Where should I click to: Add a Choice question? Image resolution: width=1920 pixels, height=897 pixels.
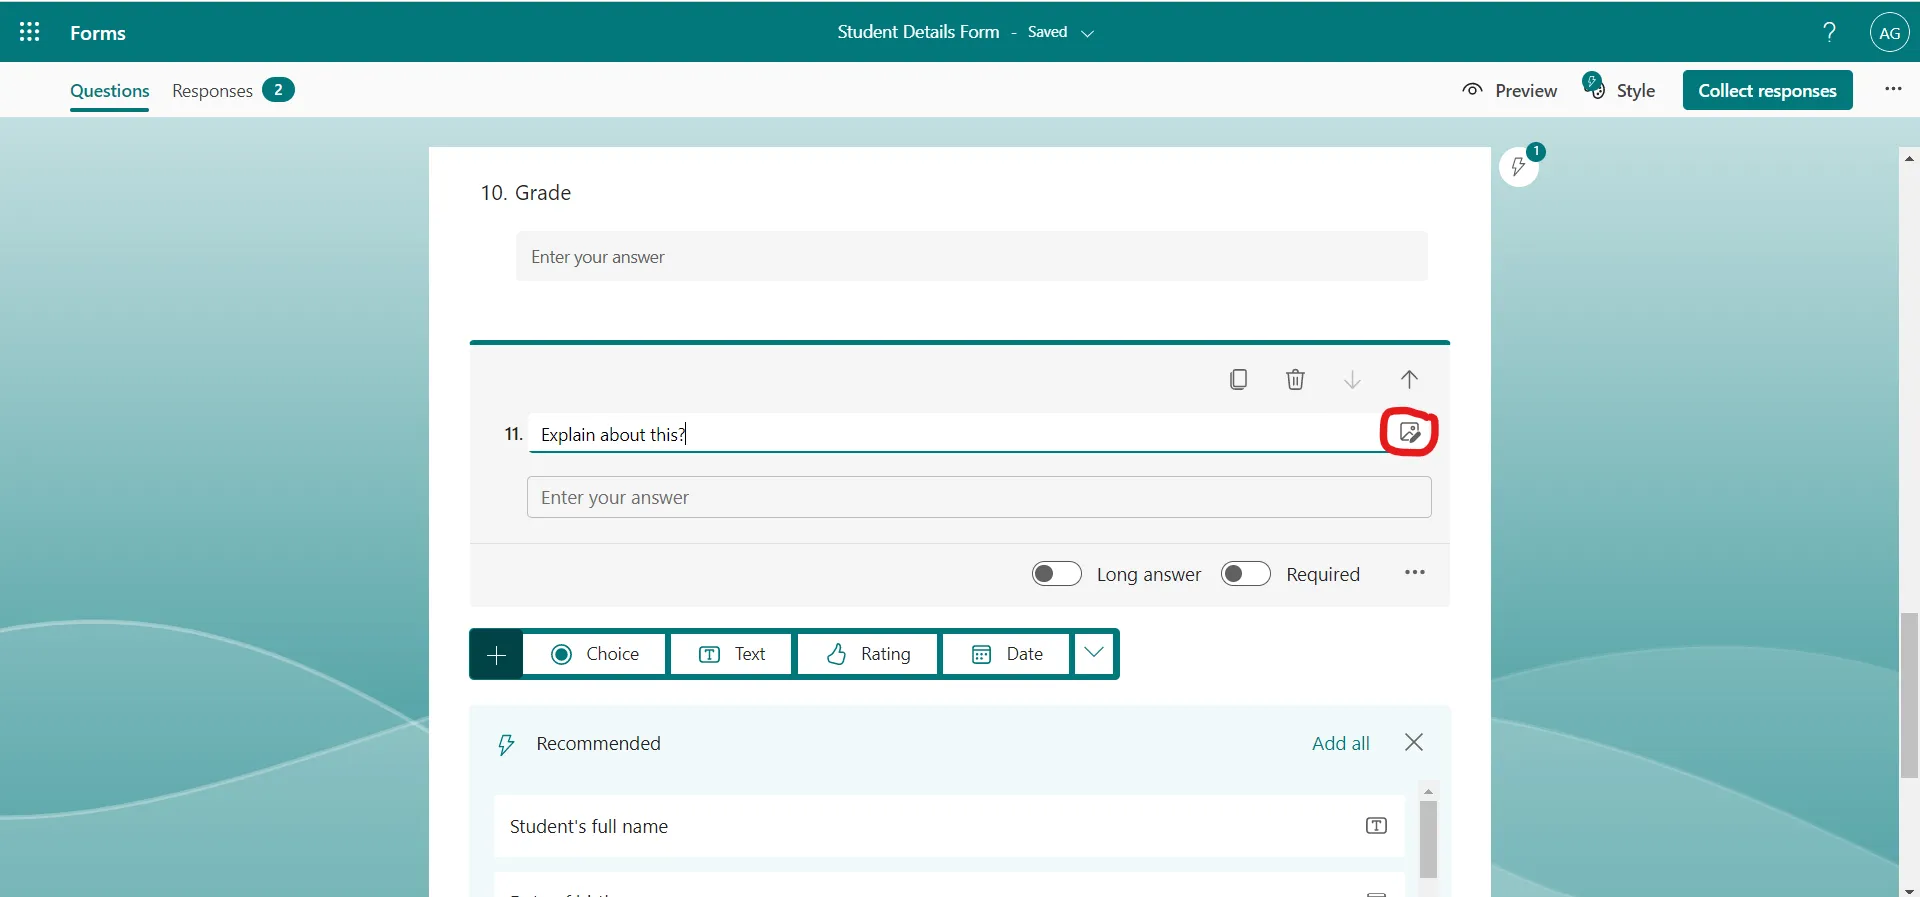click(595, 654)
